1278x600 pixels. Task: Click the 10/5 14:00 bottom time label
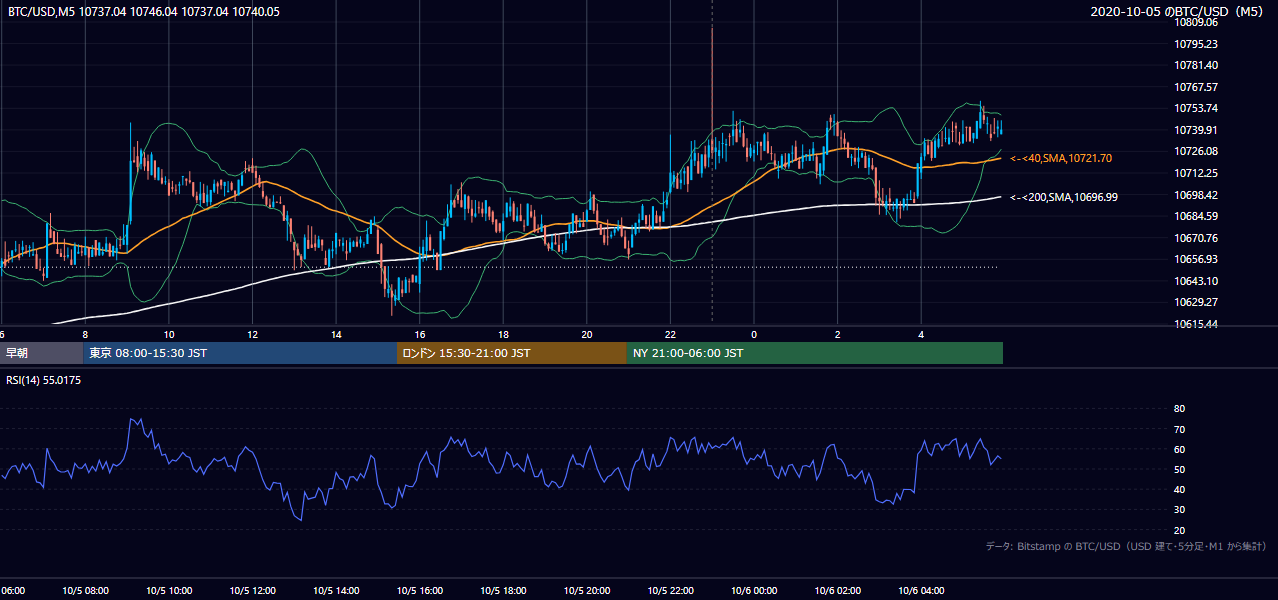pos(336,591)
